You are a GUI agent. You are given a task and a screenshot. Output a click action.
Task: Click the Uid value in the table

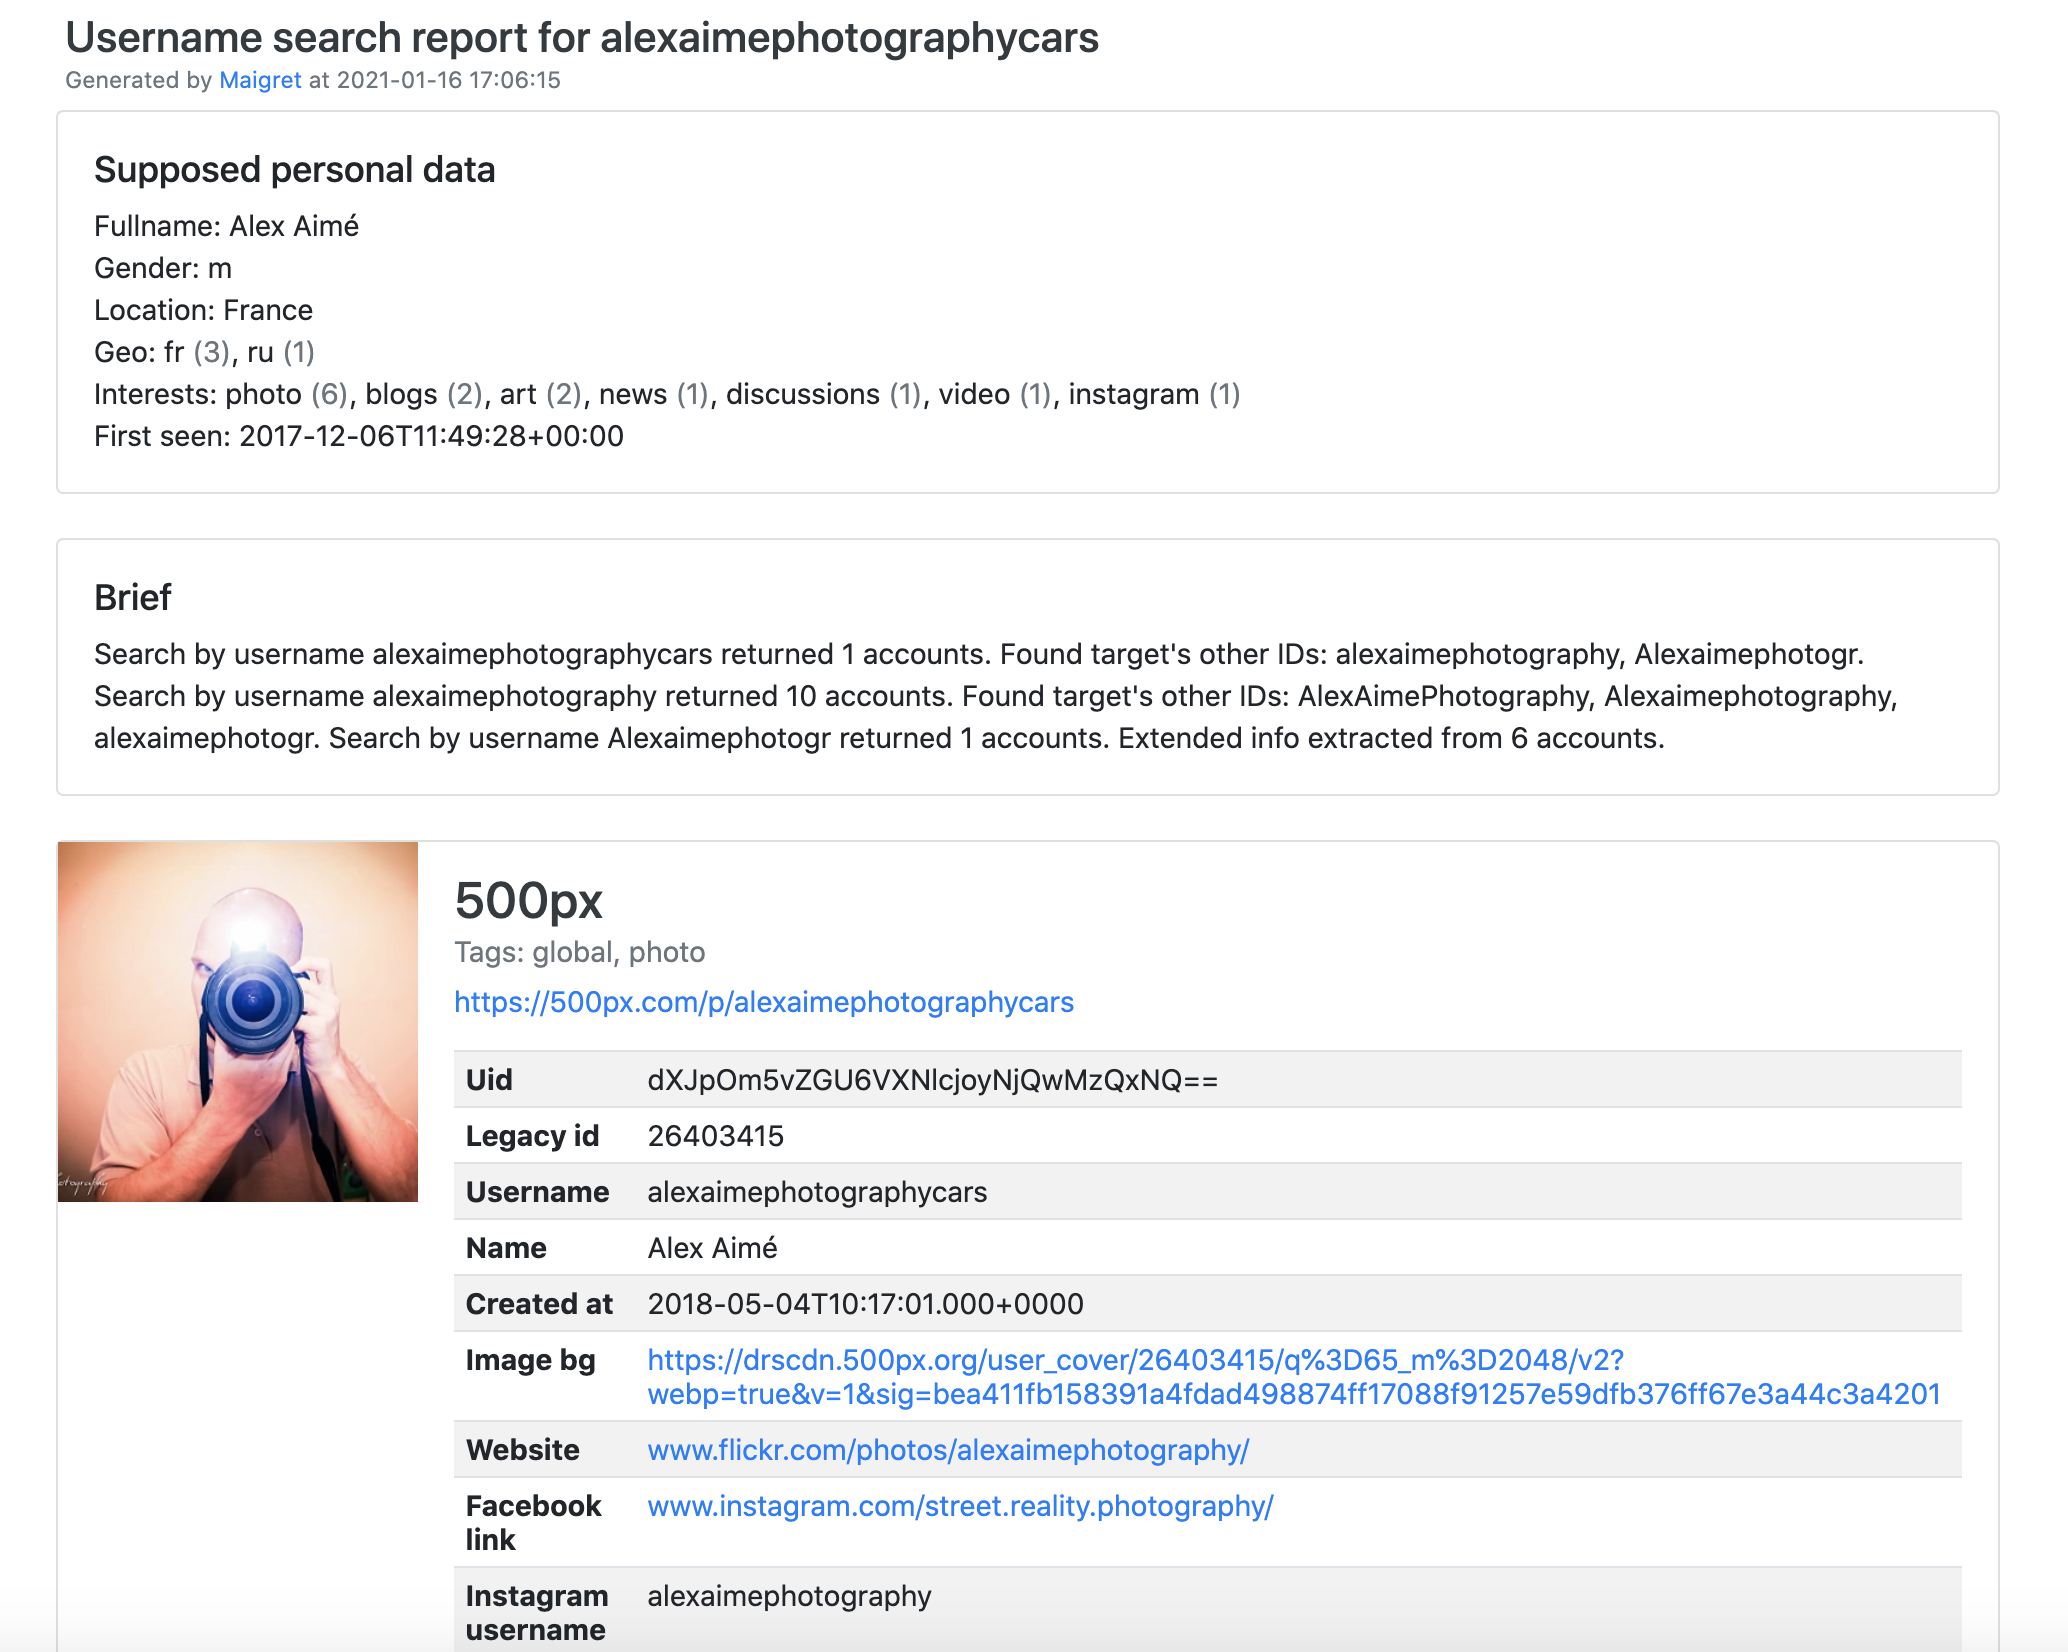tap(932, 1080)
